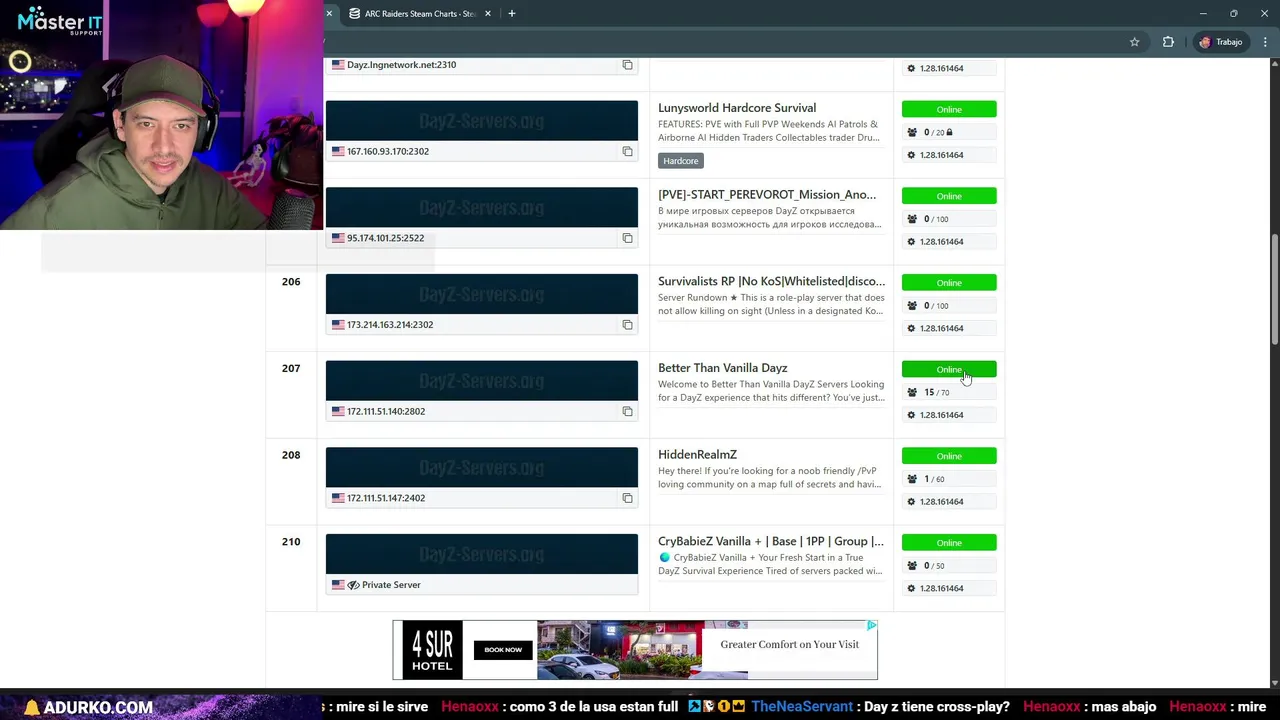Click Online status of Survivalists RP
Image resolution: width=1280 pixels, height=720 pixels.
(949, 283)
